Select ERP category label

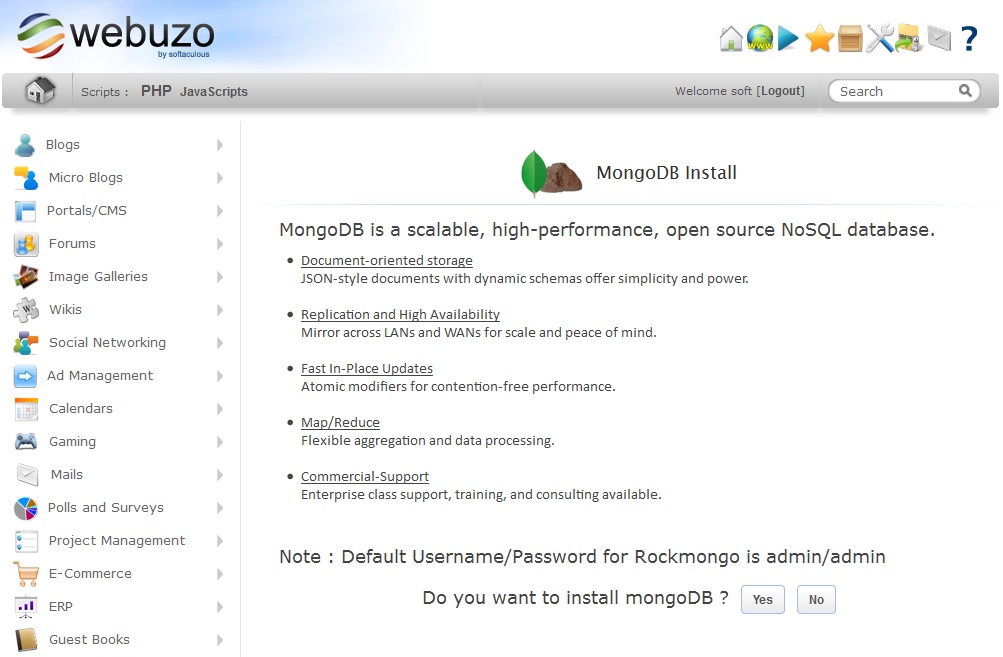click(61, 606)
